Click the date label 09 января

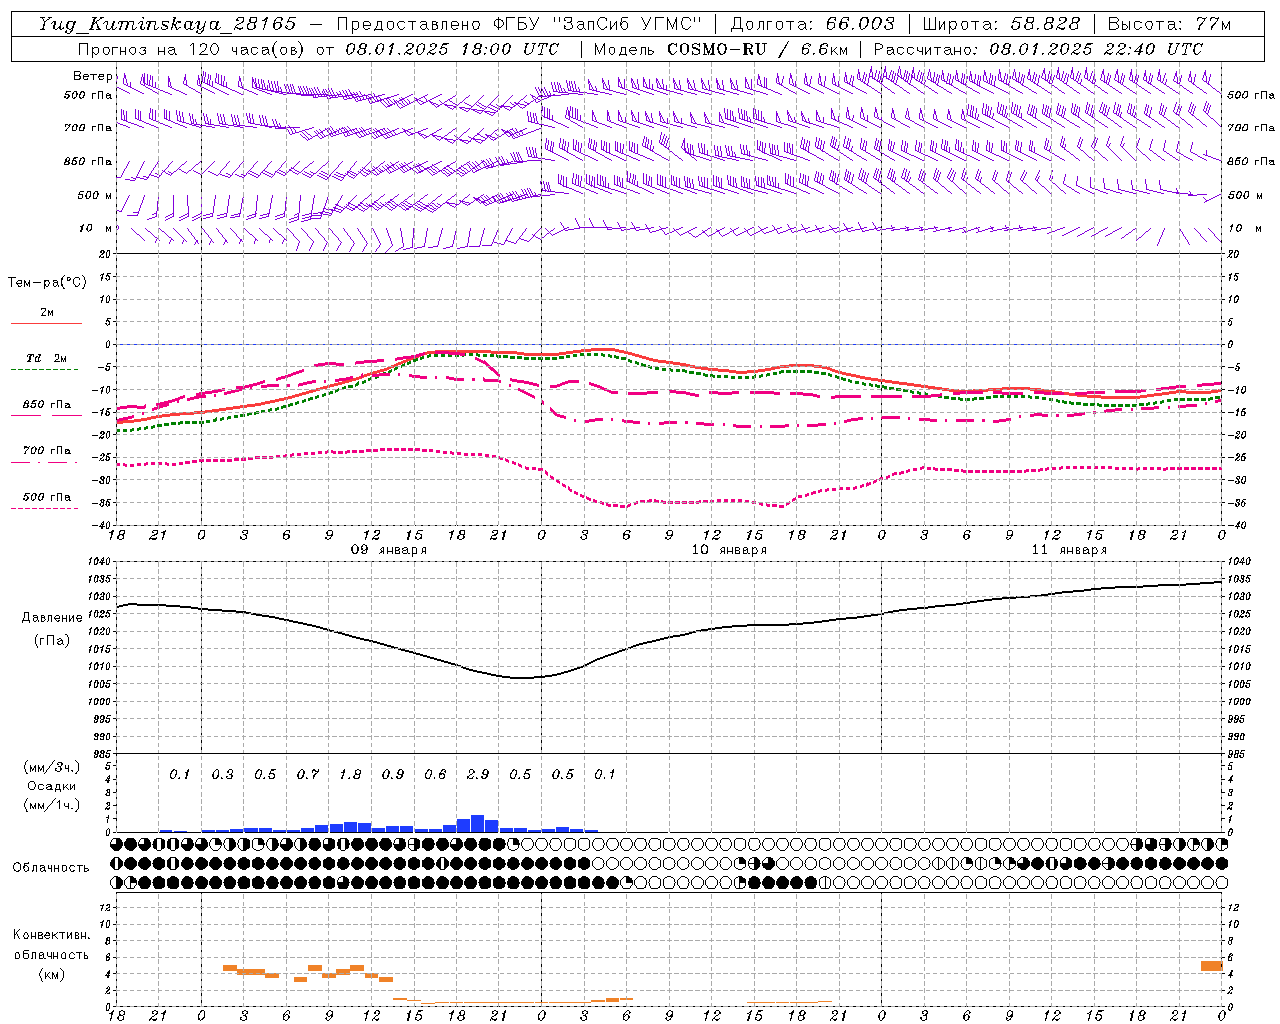388,550
